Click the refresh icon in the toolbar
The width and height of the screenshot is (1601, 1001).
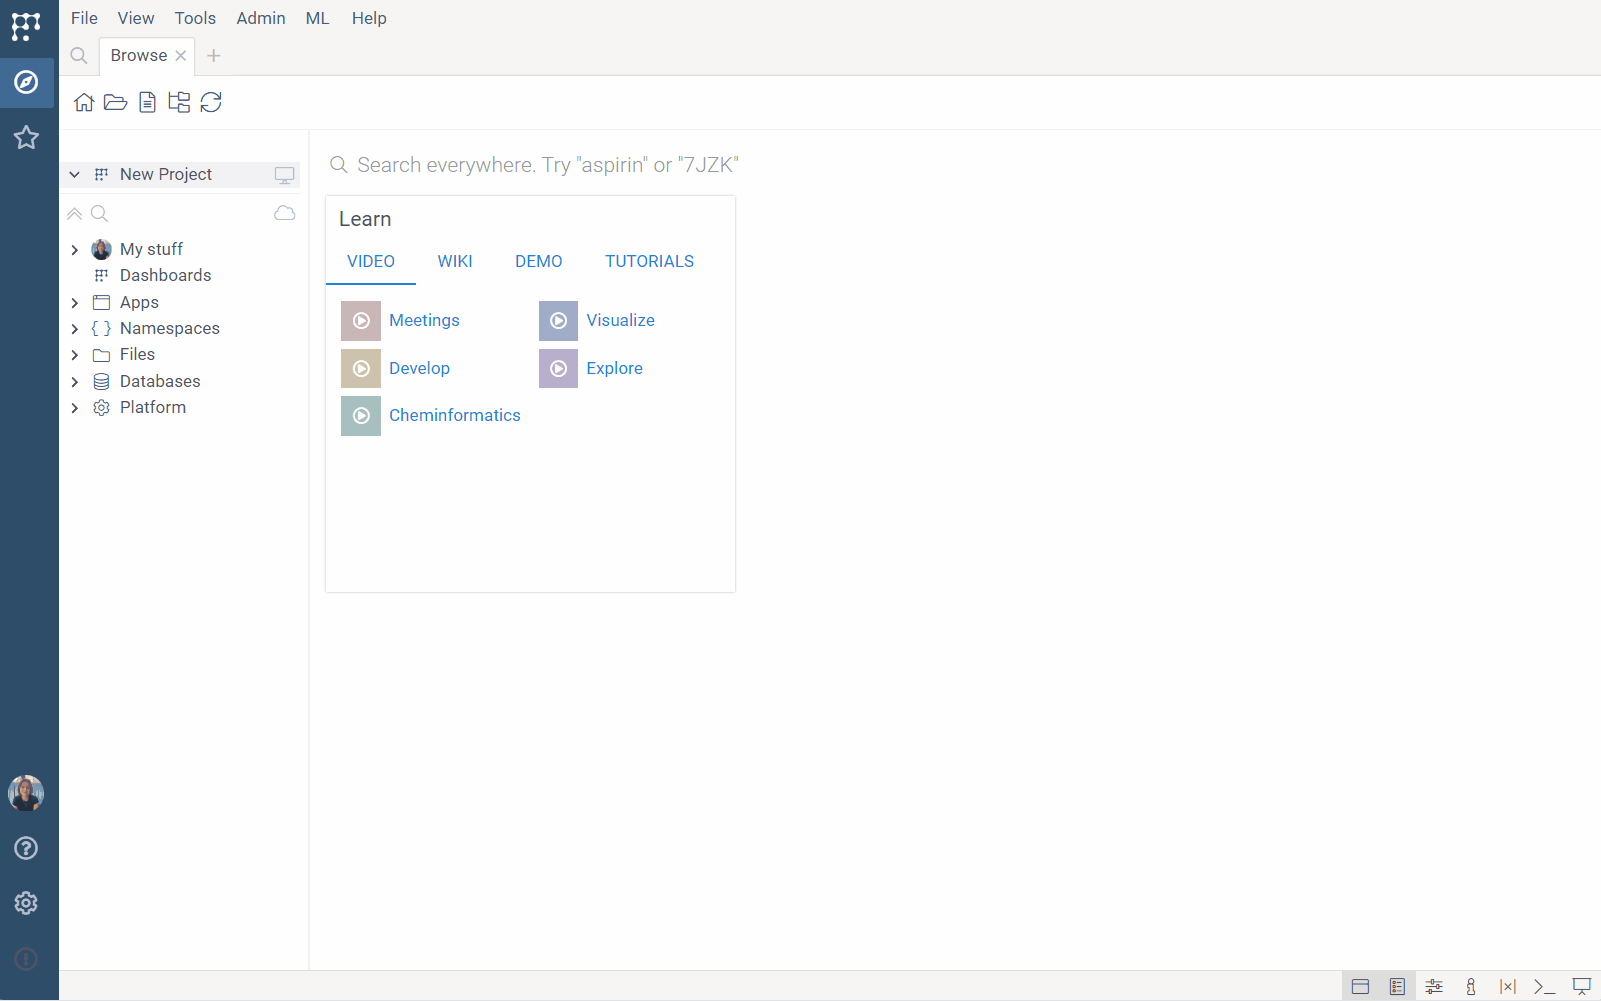click(211, 102)
